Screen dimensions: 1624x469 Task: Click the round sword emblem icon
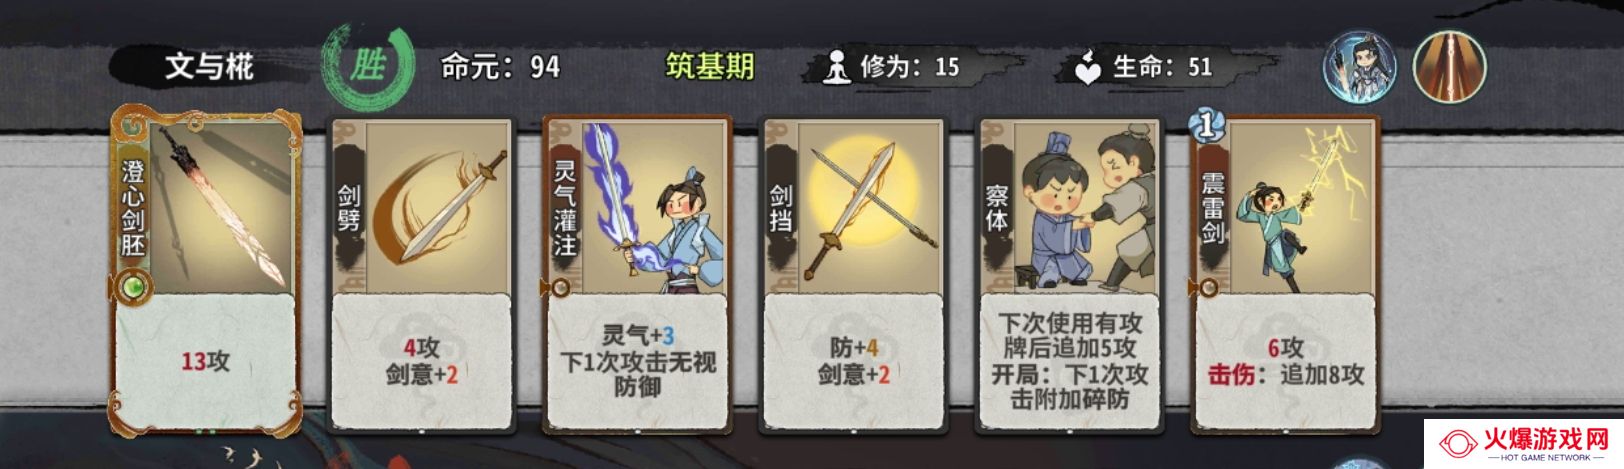click(x=1449, y=67)
